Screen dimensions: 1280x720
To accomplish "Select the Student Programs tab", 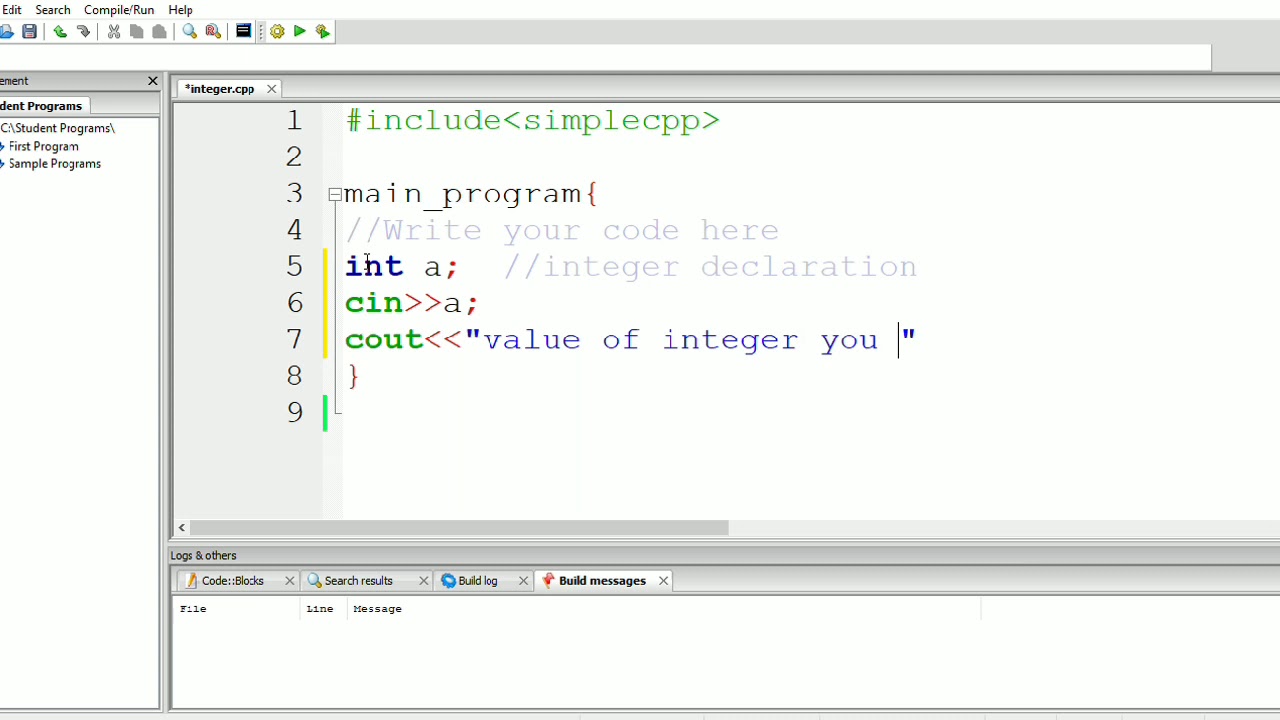I will [x=42, y=106].
